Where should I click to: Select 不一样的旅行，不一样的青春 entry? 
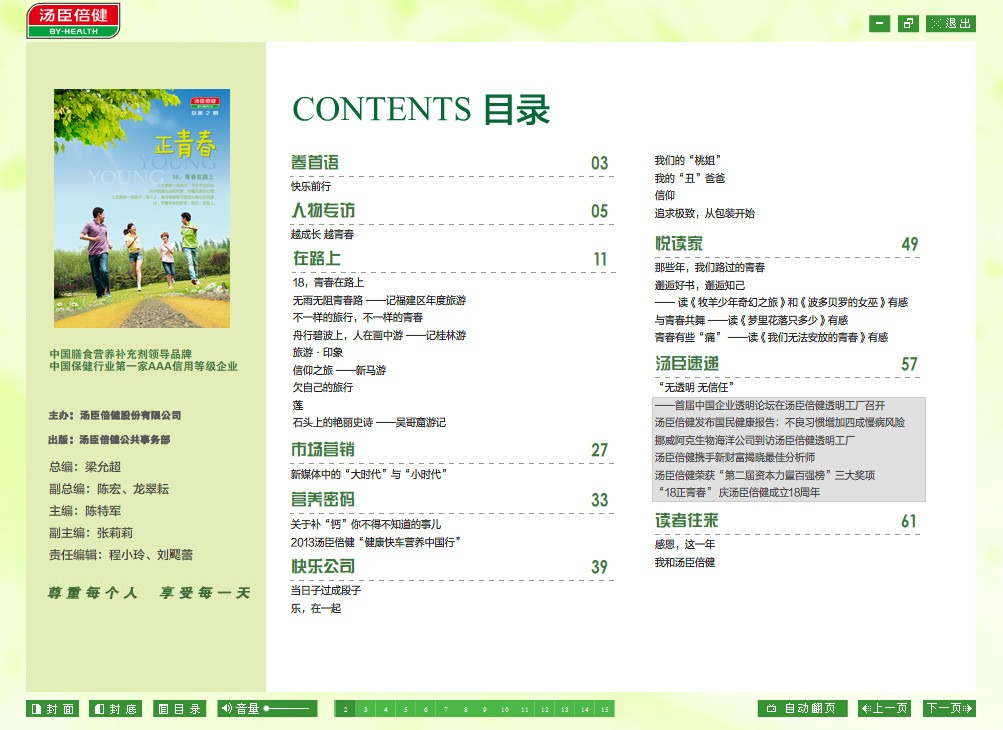(x=358, y=317)
